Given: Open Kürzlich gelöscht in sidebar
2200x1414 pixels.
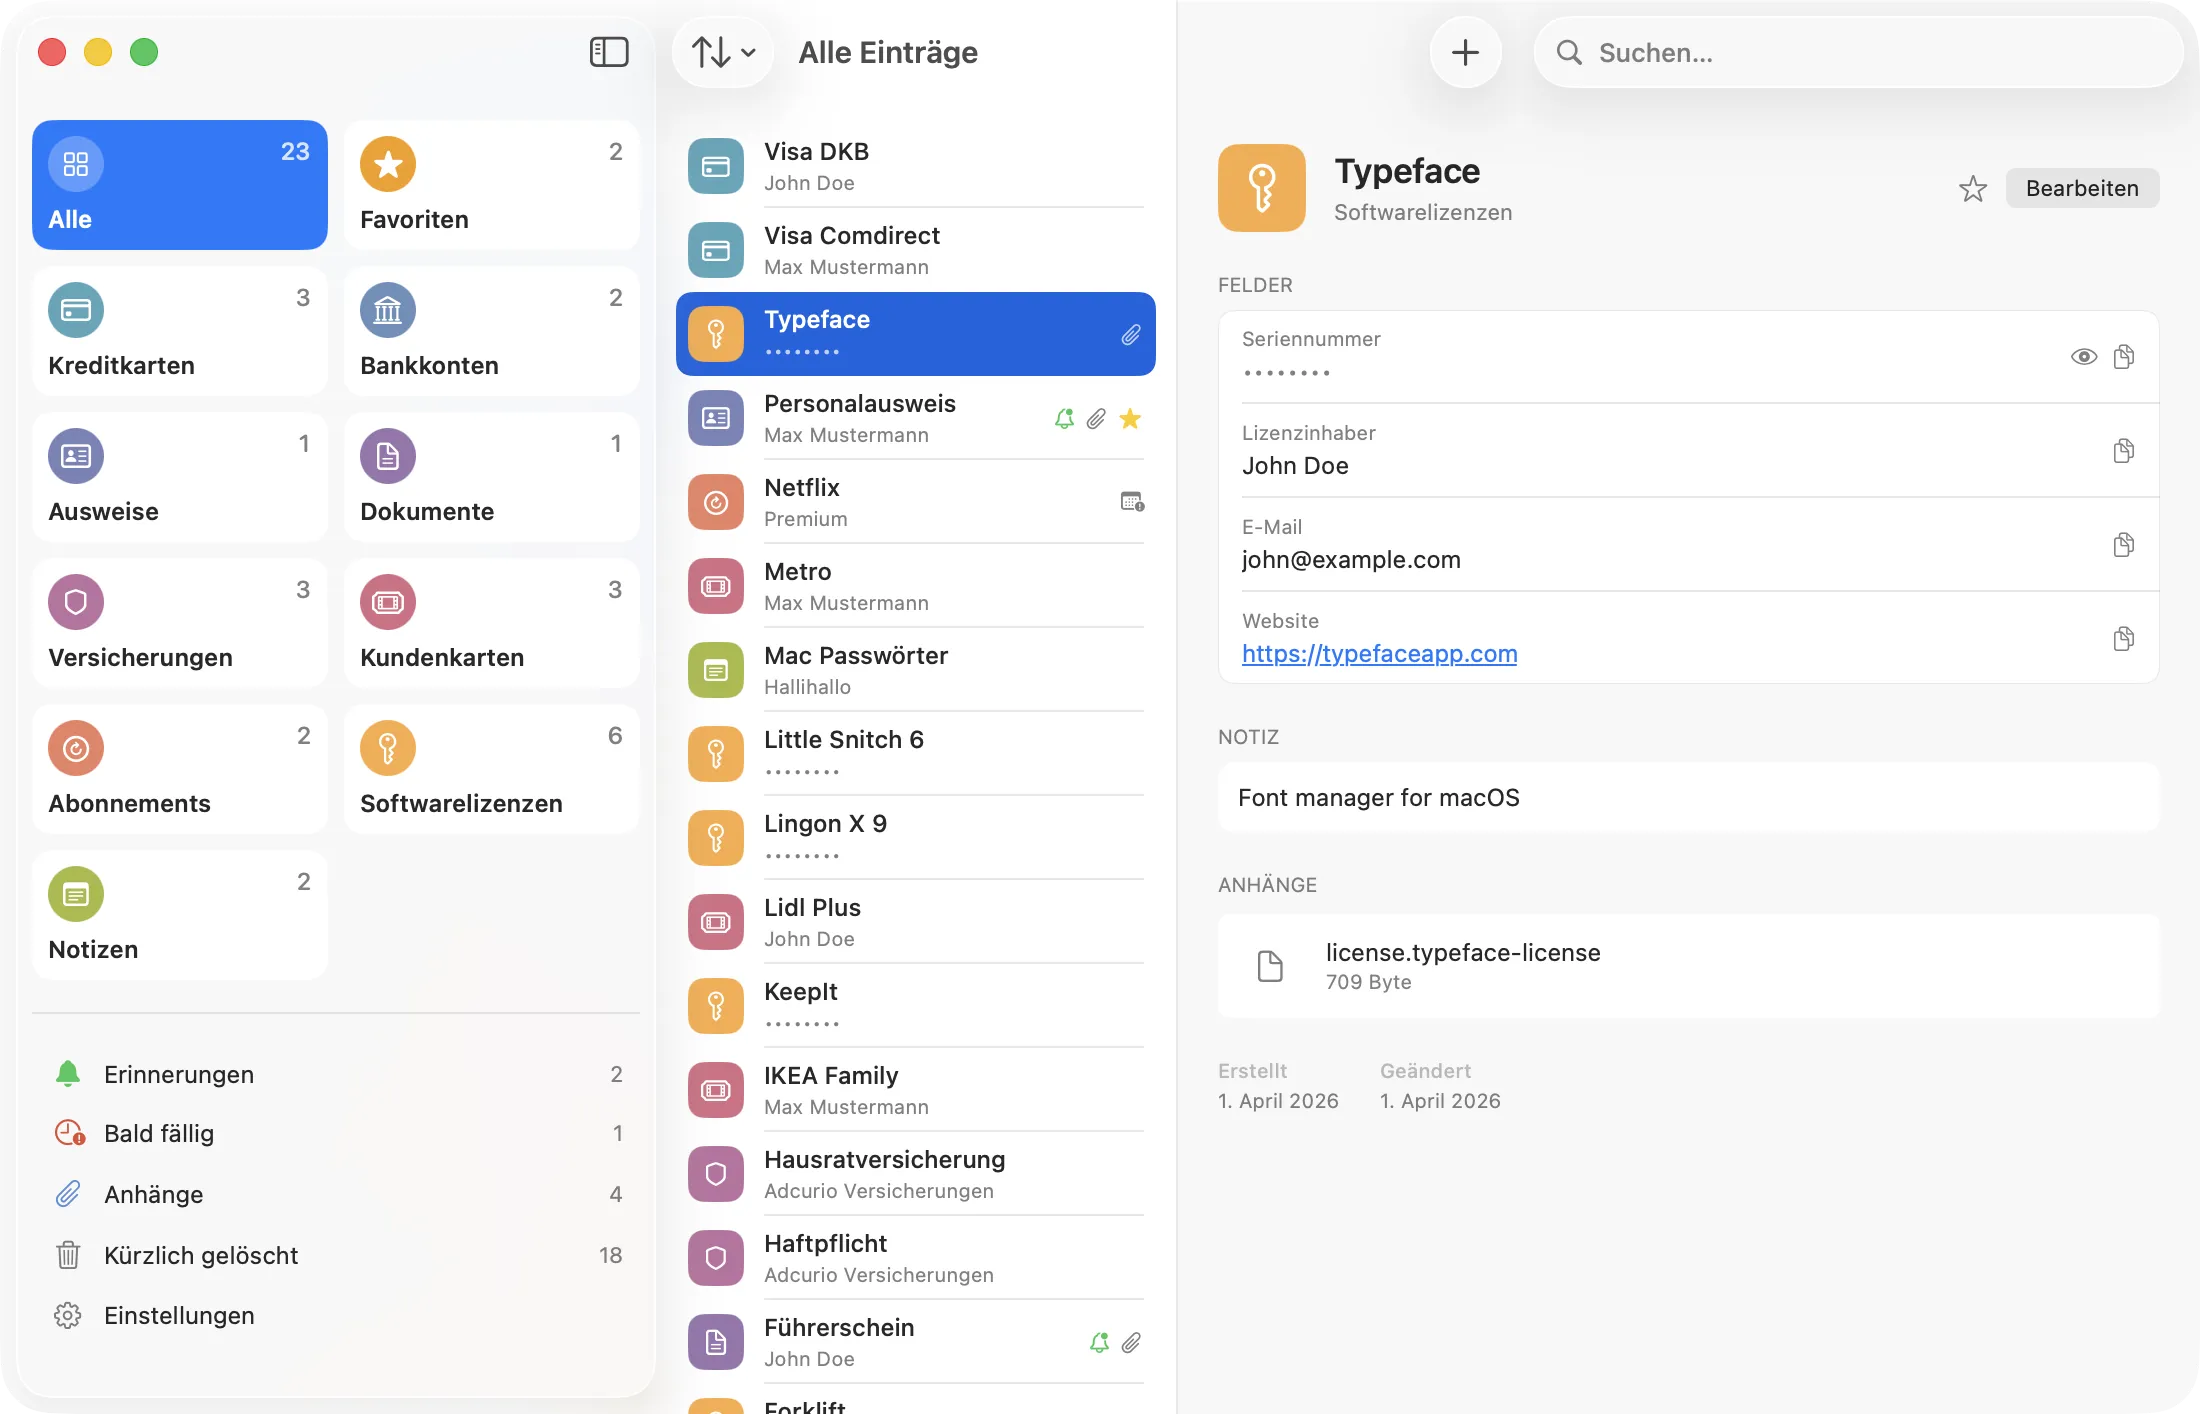Looking at the screenshot, I should [200, 1255].
